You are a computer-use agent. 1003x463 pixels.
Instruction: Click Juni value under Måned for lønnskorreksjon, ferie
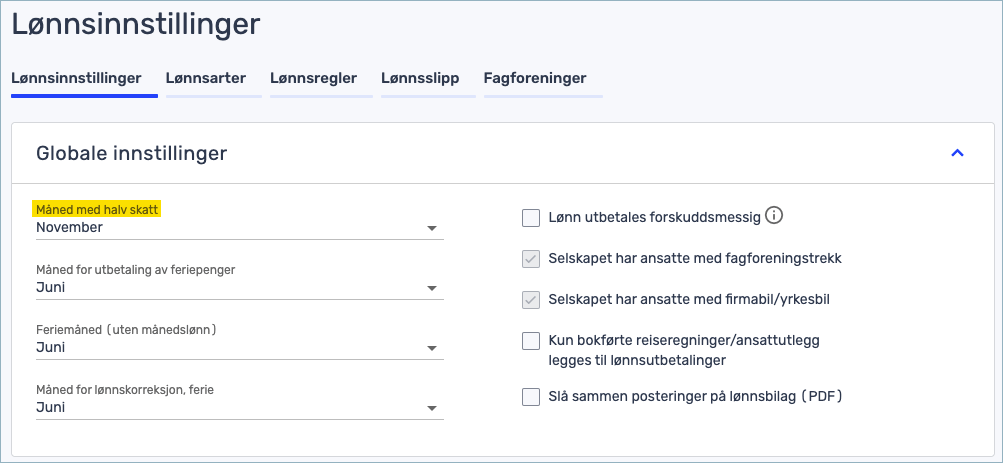pos(51,407)
